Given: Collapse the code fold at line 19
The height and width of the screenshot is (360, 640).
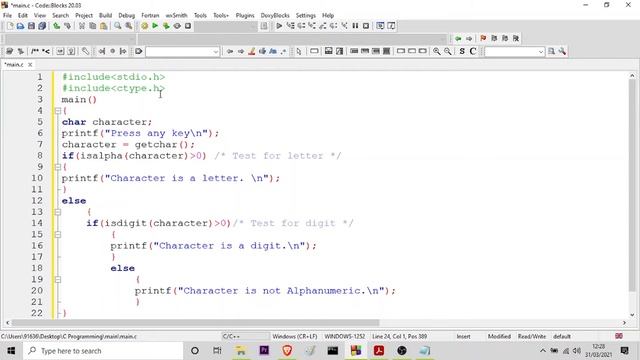Looking at the screenshot, I should (x=58, y=279).
